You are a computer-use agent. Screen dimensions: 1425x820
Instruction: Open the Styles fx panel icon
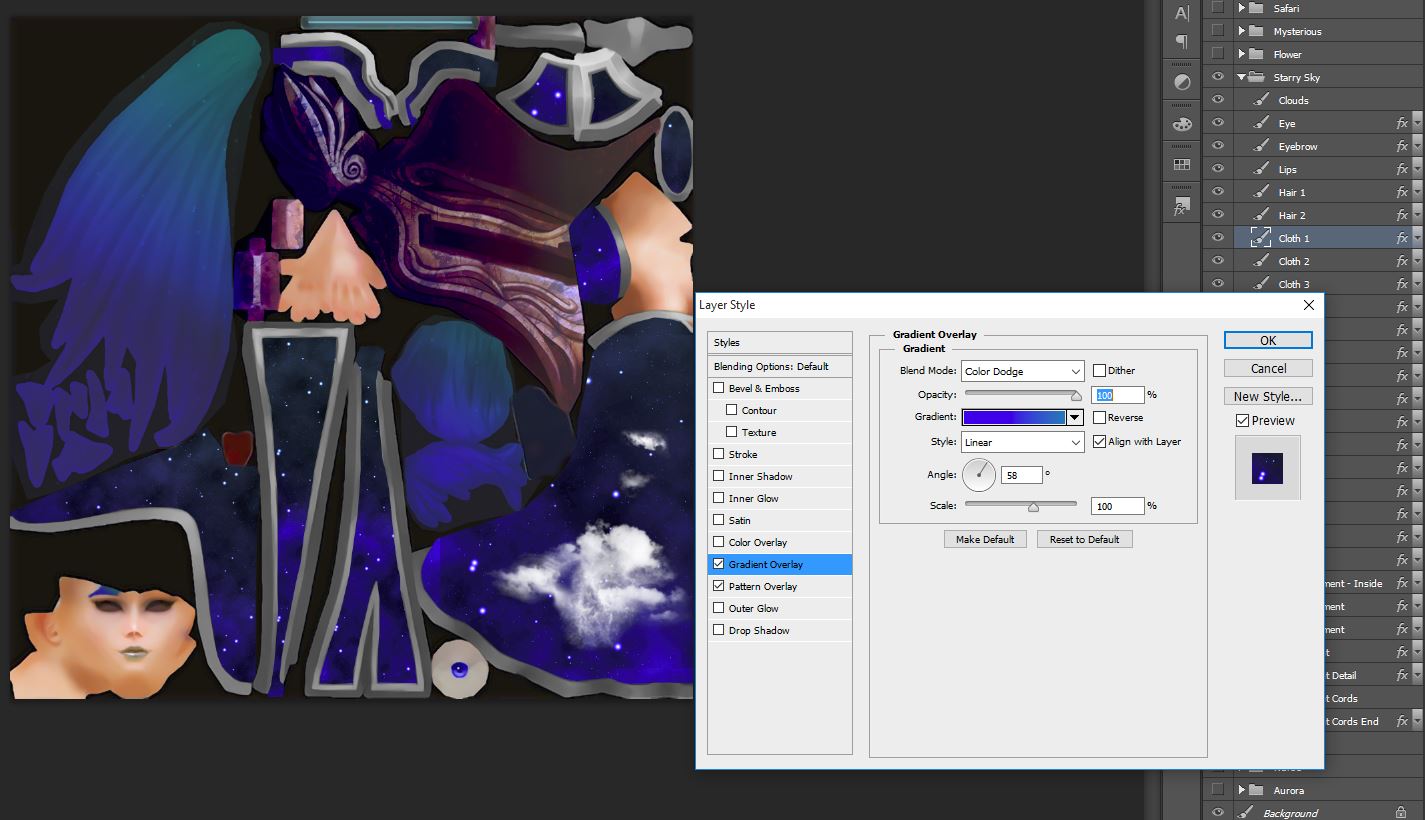(1182, 207)
